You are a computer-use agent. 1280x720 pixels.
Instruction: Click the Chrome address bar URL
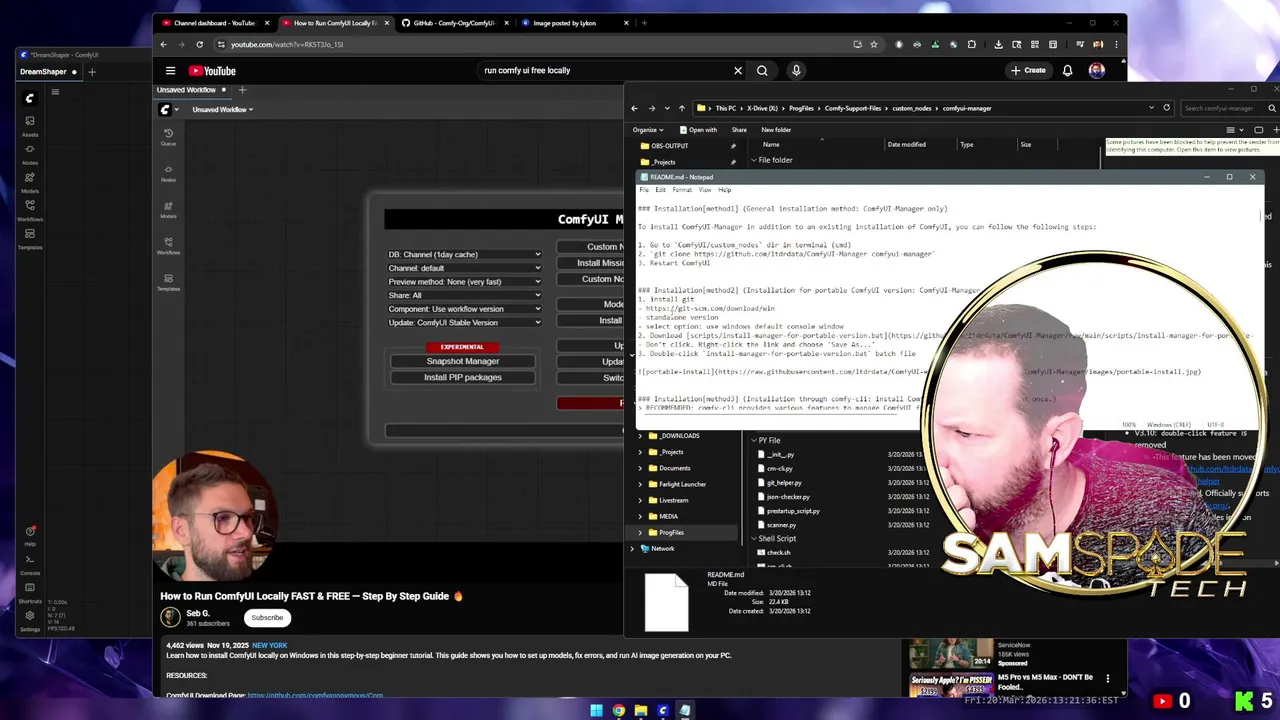[287, 44]
